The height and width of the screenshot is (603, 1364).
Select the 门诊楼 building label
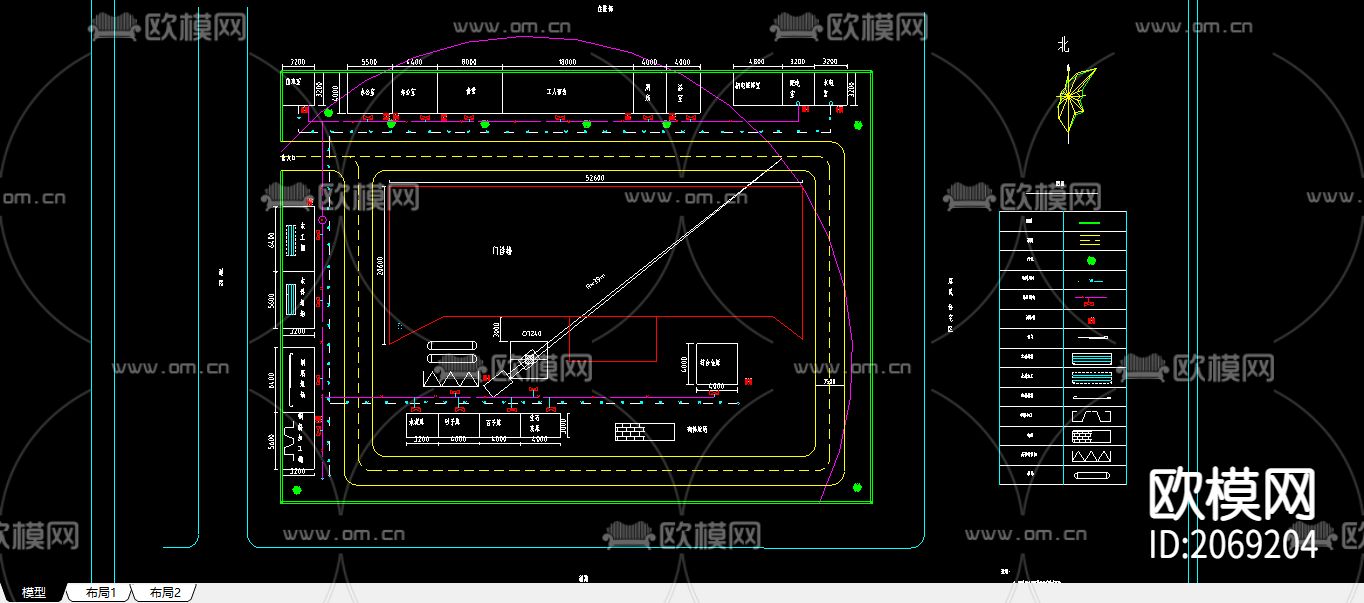pos(501,250)
